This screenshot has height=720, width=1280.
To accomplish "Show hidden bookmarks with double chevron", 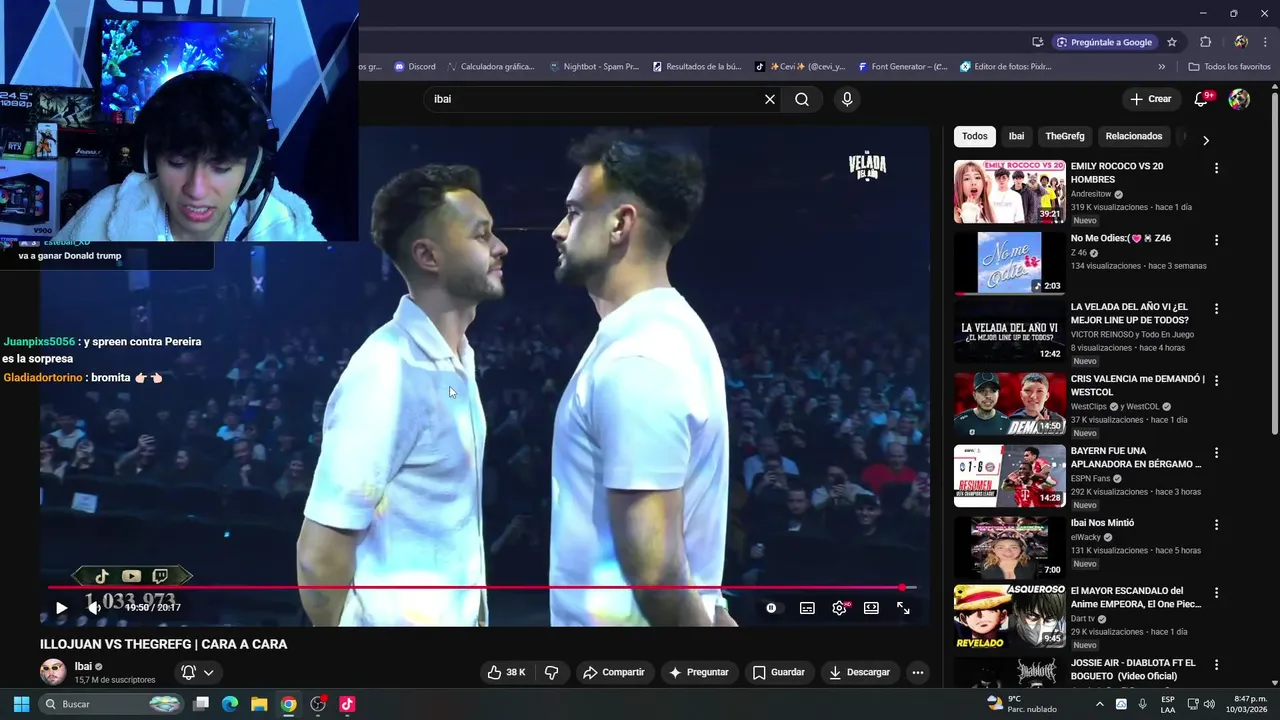I will coord(1161,67).
